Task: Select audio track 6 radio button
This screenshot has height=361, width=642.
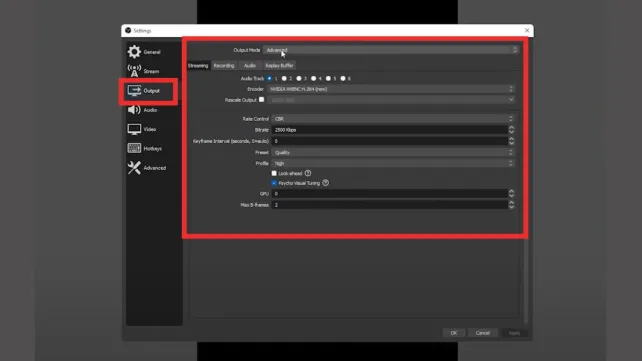Action: point(343,78)
